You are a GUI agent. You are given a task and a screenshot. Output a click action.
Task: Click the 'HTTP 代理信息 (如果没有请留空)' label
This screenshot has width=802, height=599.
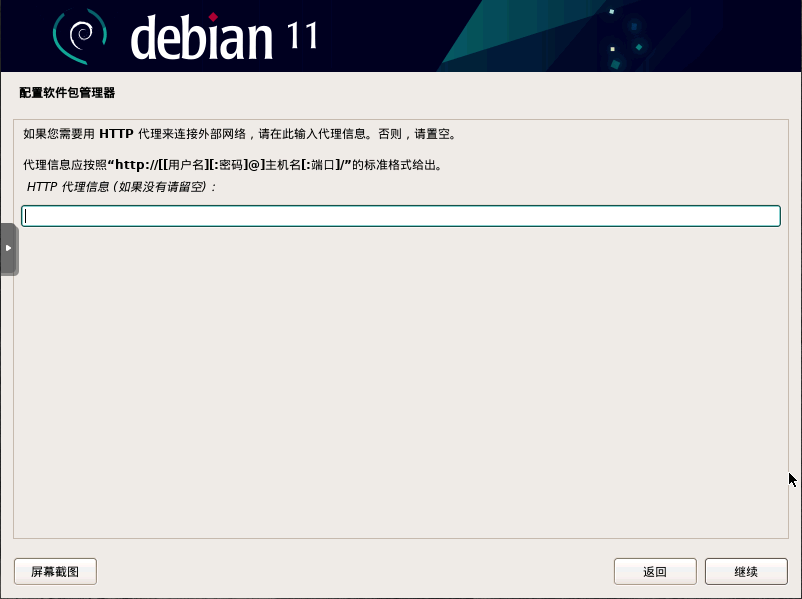click(x=121, y=187)
